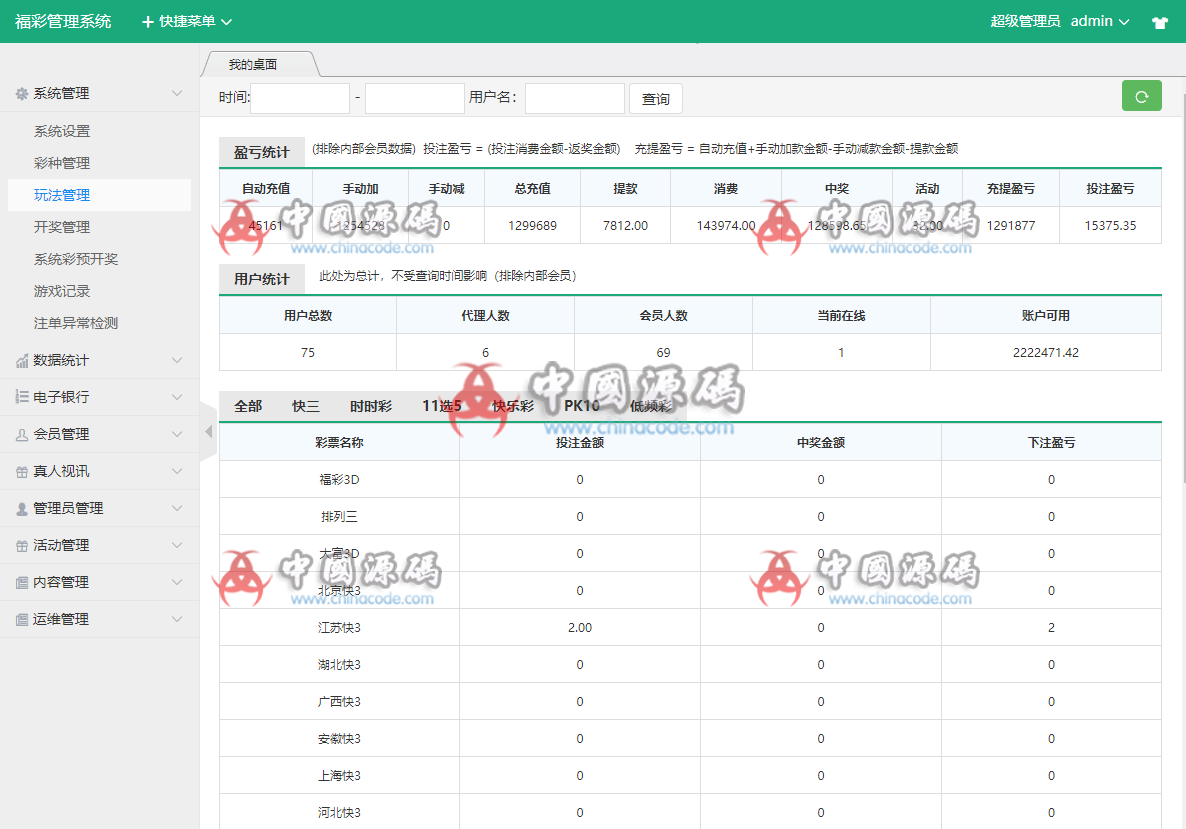Collapse the 系统管理 menu chevron

tap(177, 93)
